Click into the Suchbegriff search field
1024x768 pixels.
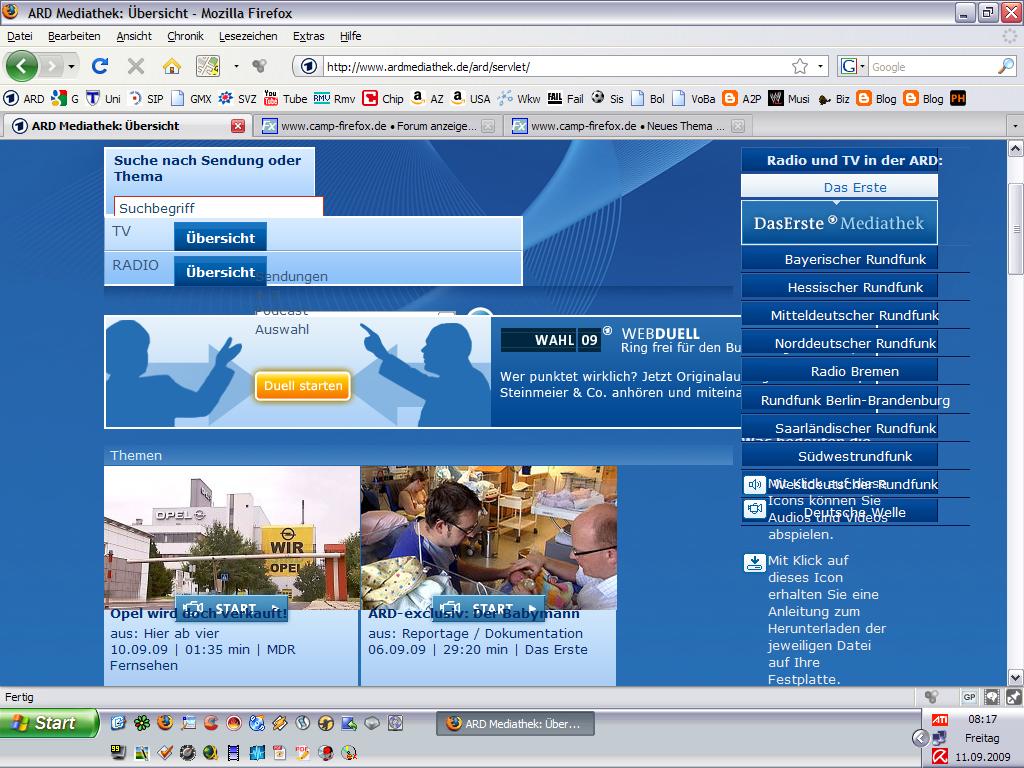pos(219,208)
